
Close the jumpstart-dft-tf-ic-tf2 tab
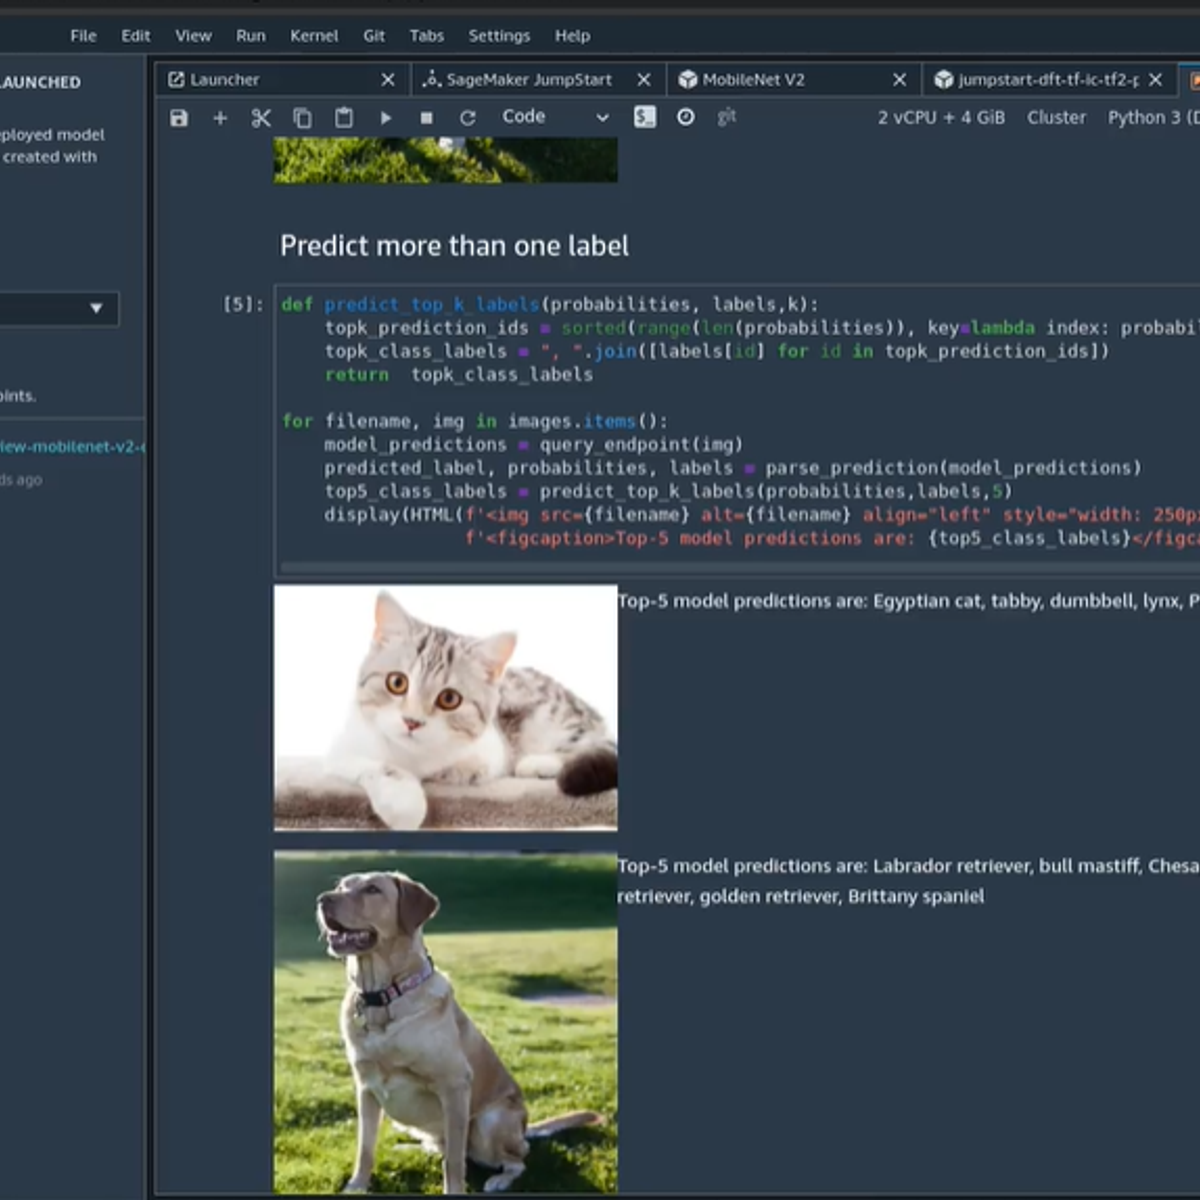click(1156, 80)
